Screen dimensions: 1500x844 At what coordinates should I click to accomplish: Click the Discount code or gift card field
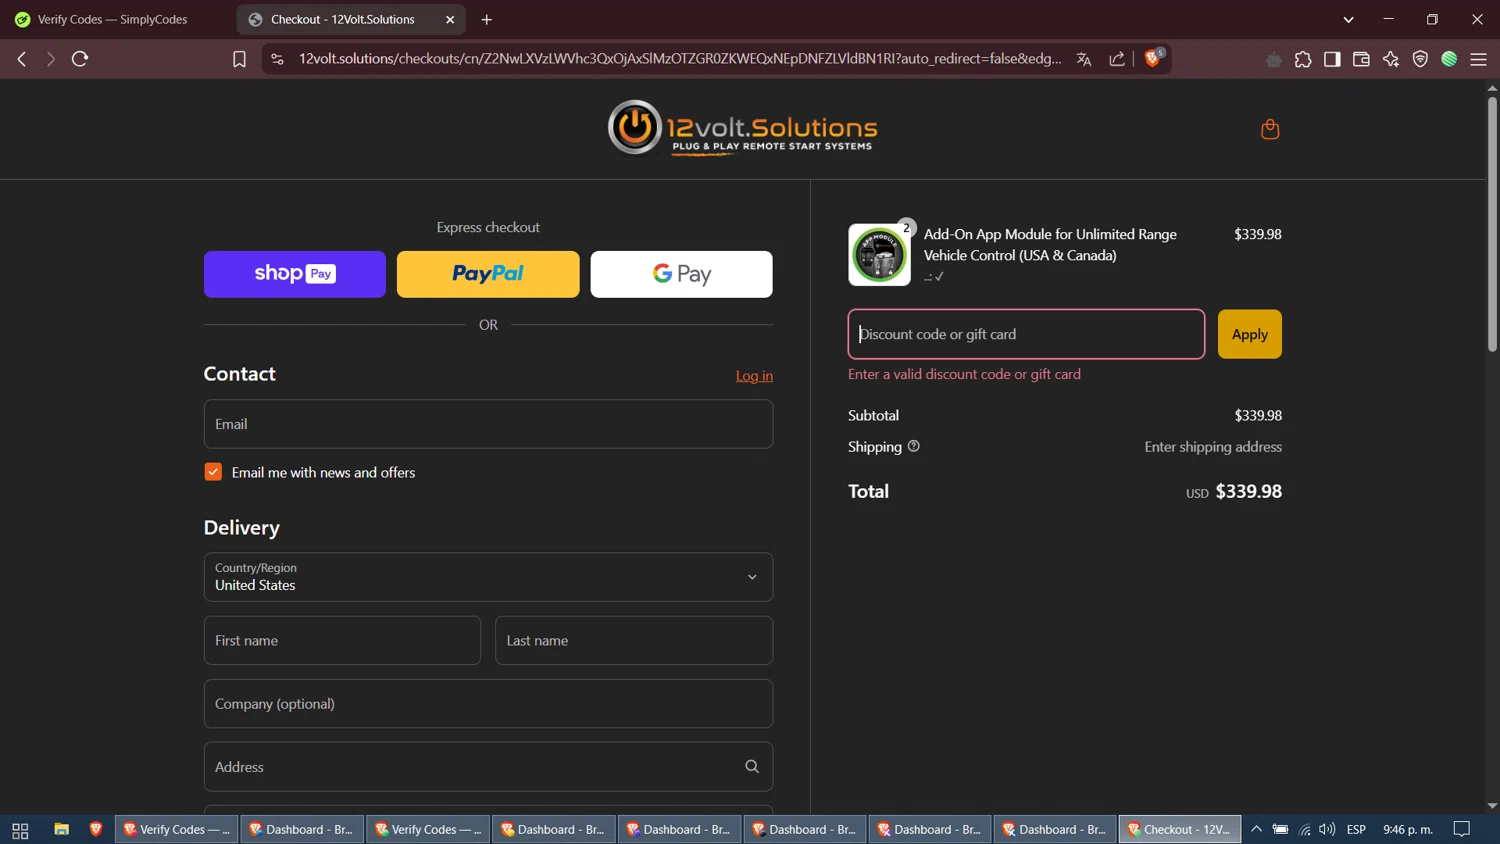tap(1026, 334)
